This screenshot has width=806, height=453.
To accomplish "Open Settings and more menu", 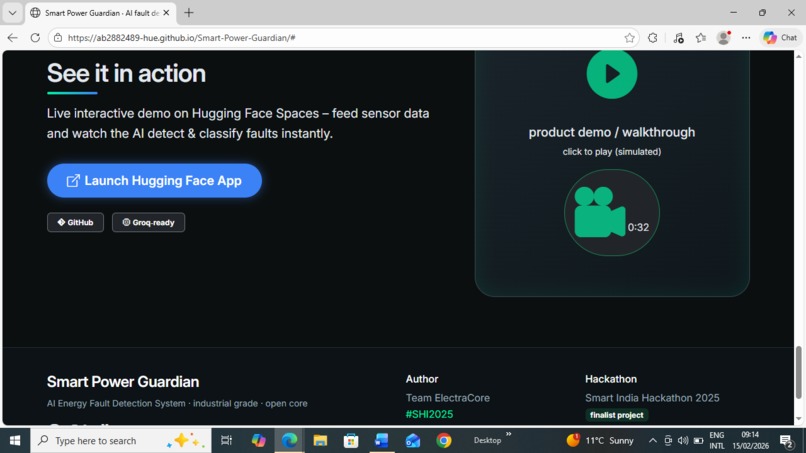I will point(746,38).
